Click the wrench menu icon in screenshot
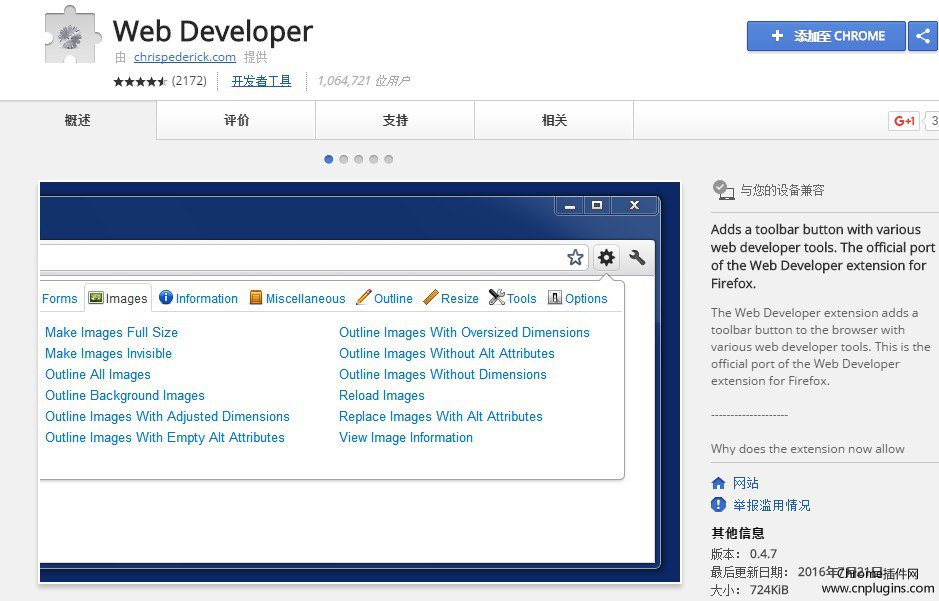Screen dimensions: 939x601 [x=637, y=257]
